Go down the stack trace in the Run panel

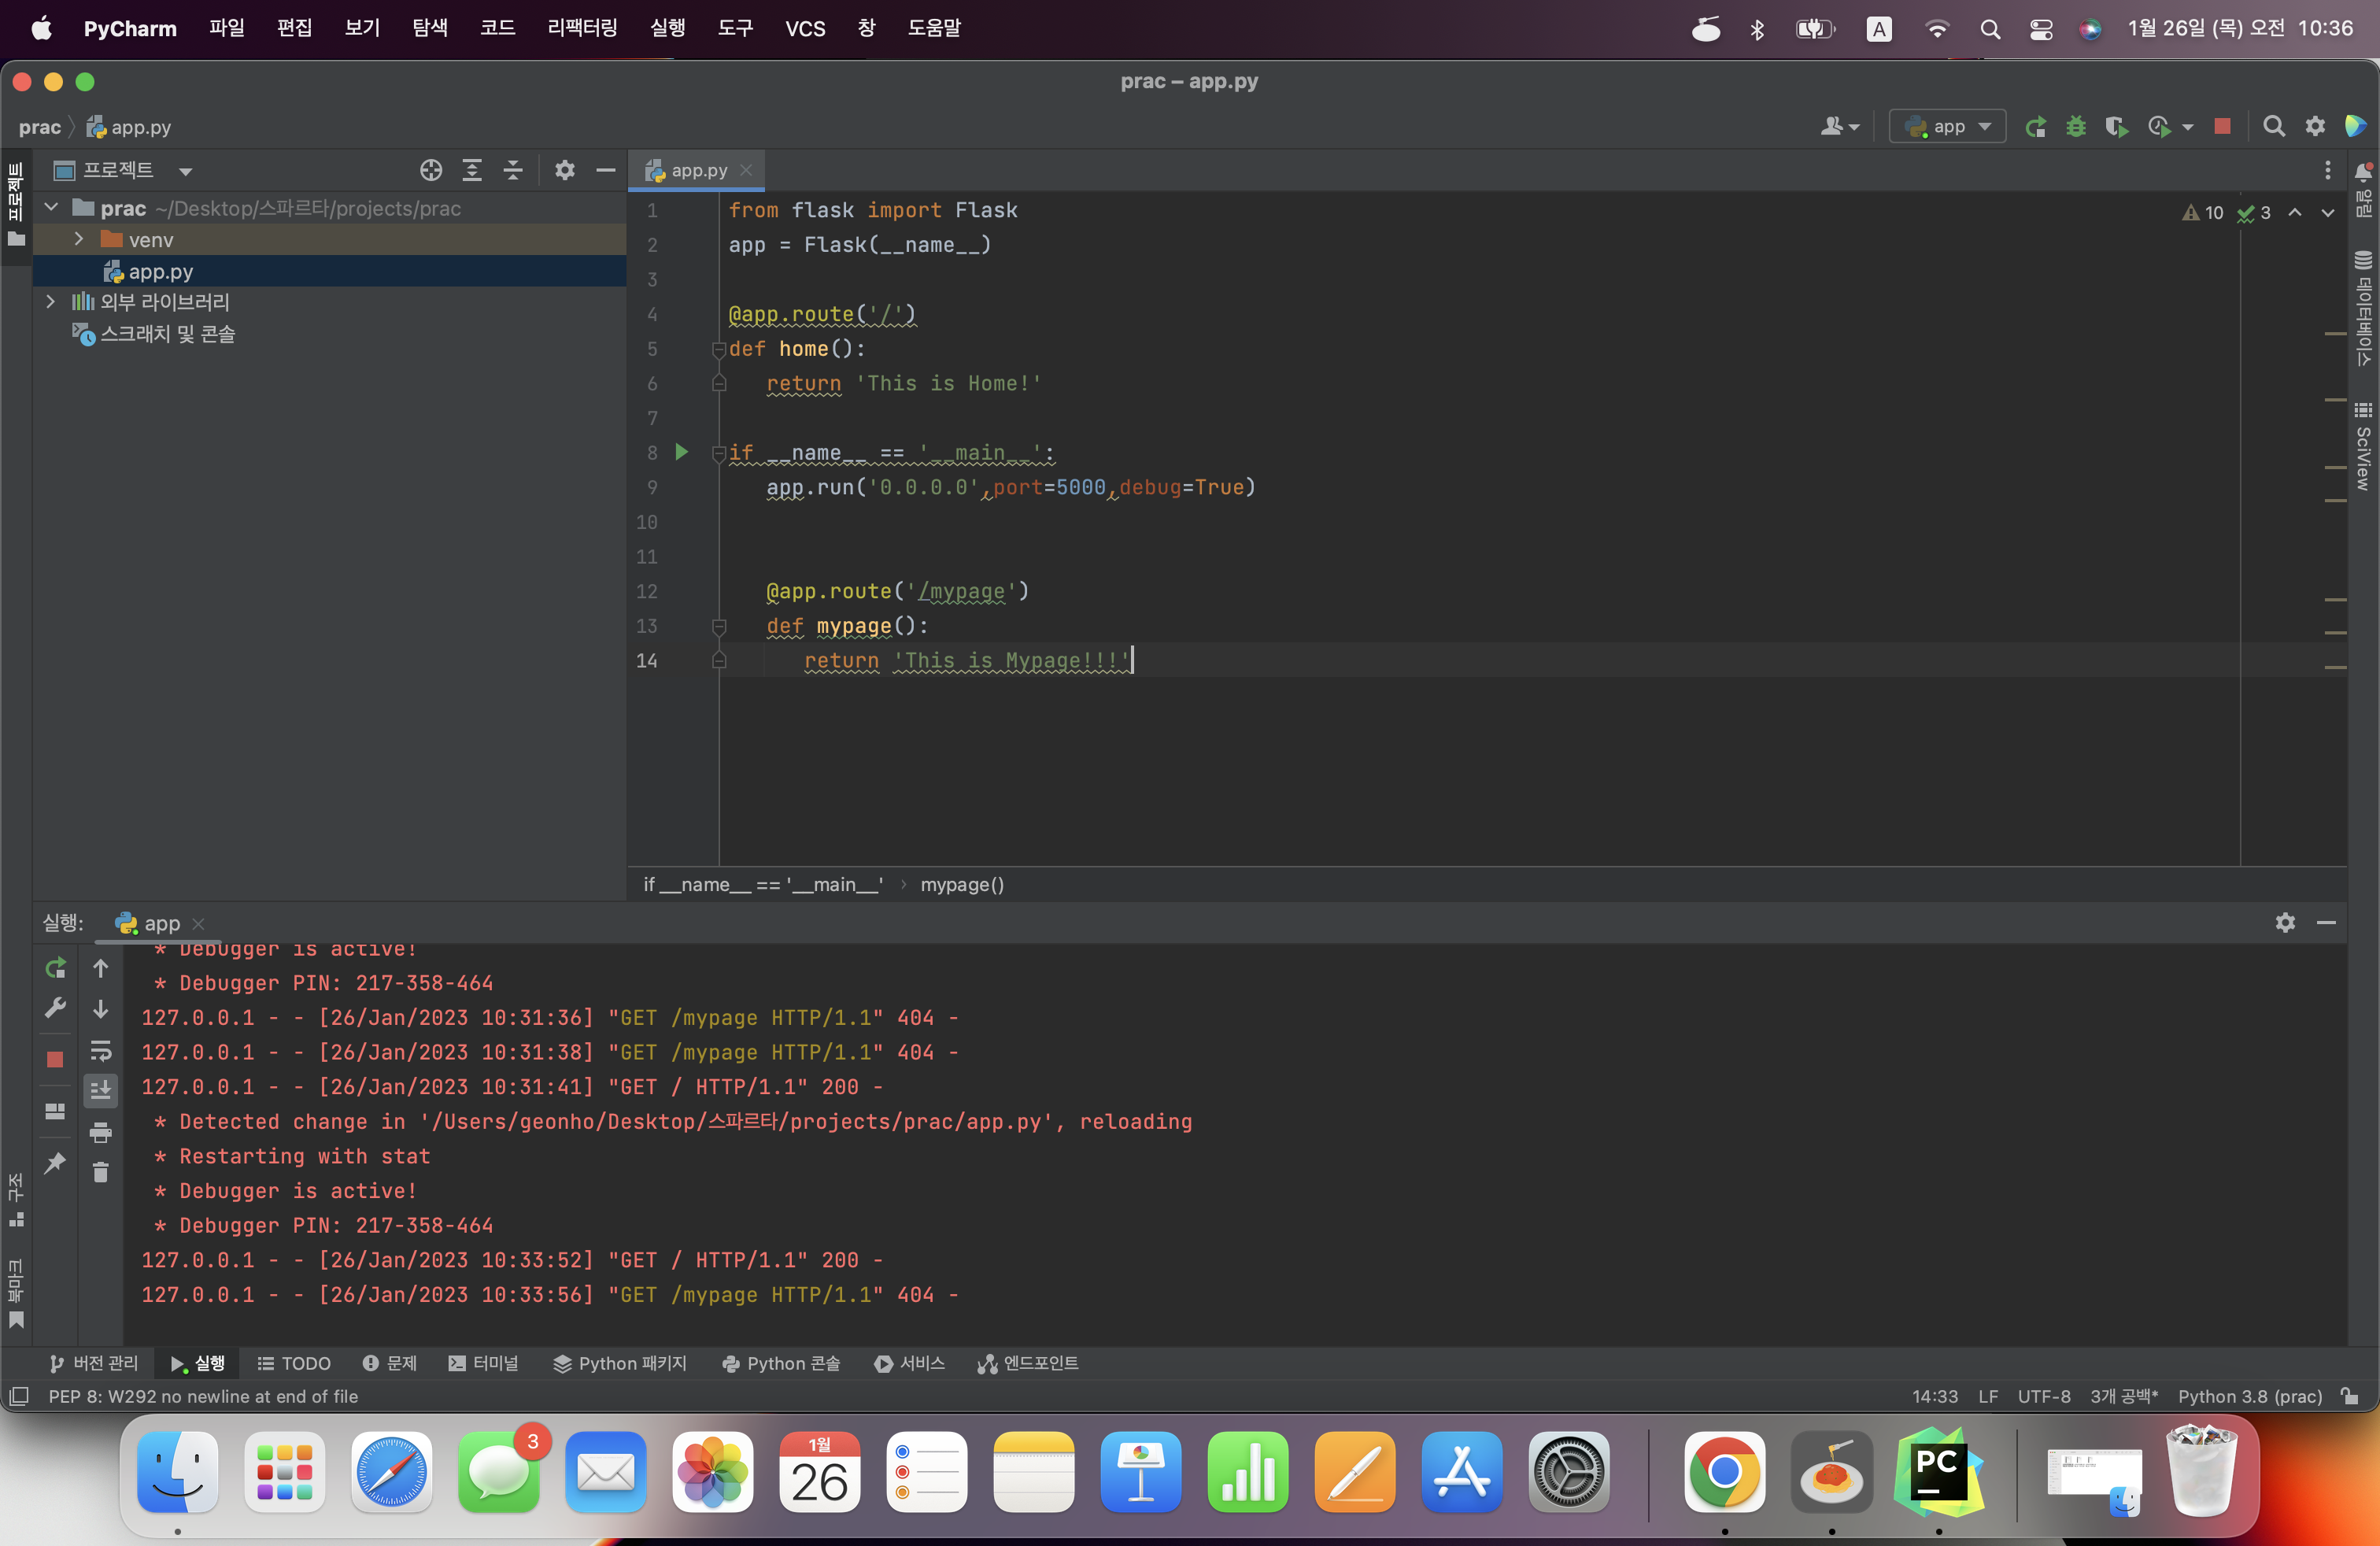tap(101, 1009)
